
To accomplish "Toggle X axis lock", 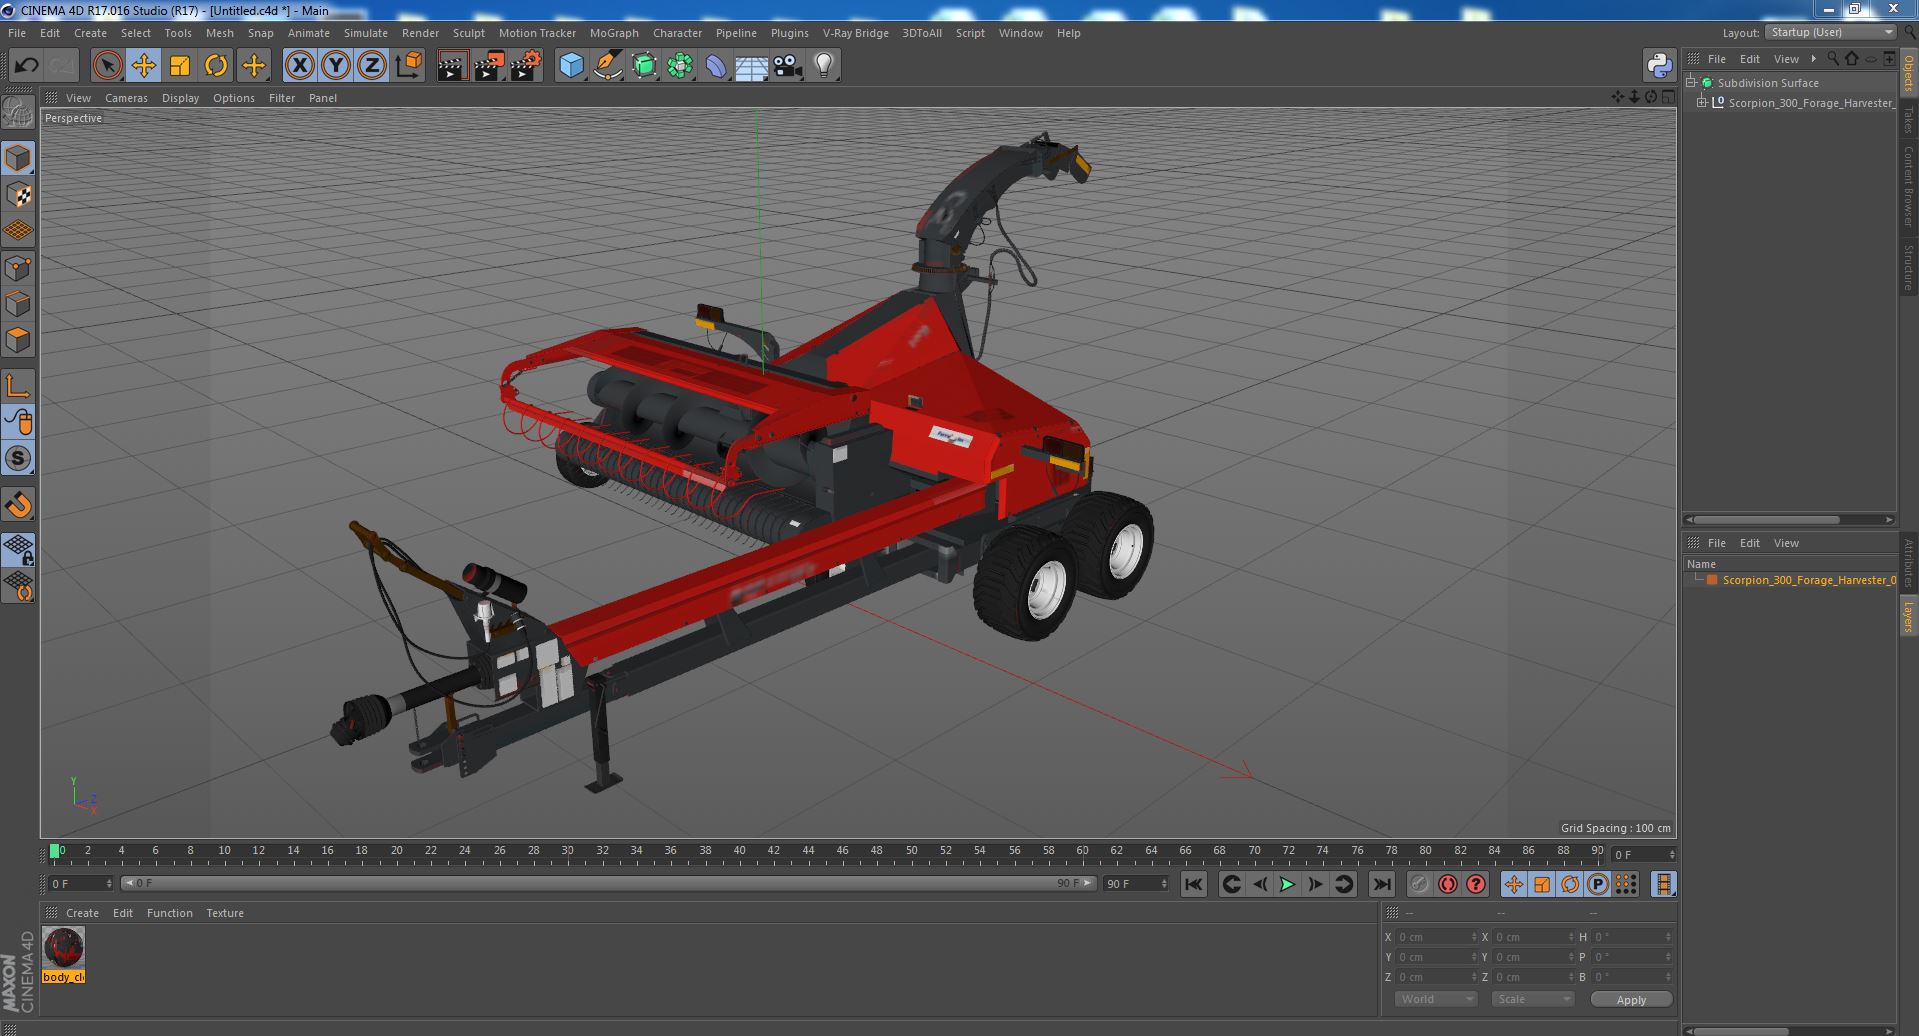I will coord(299,66).
